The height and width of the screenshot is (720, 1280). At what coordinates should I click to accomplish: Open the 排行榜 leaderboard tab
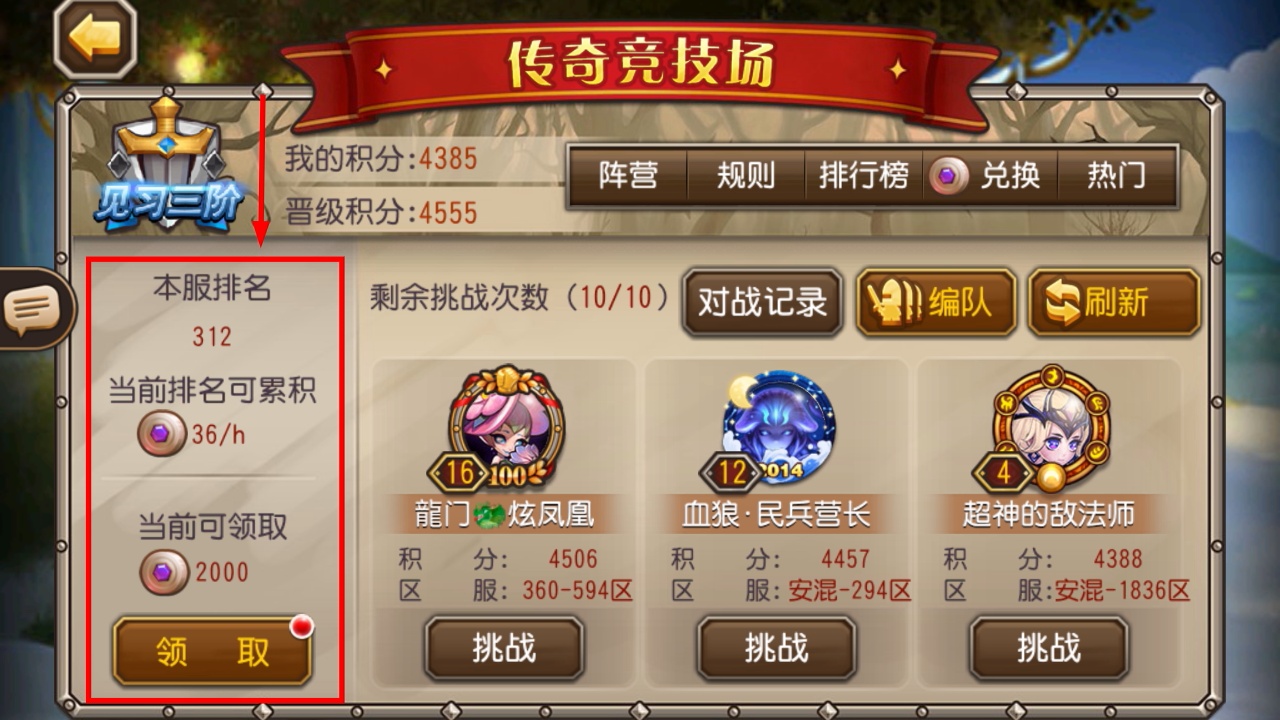[x=864, y=177]
